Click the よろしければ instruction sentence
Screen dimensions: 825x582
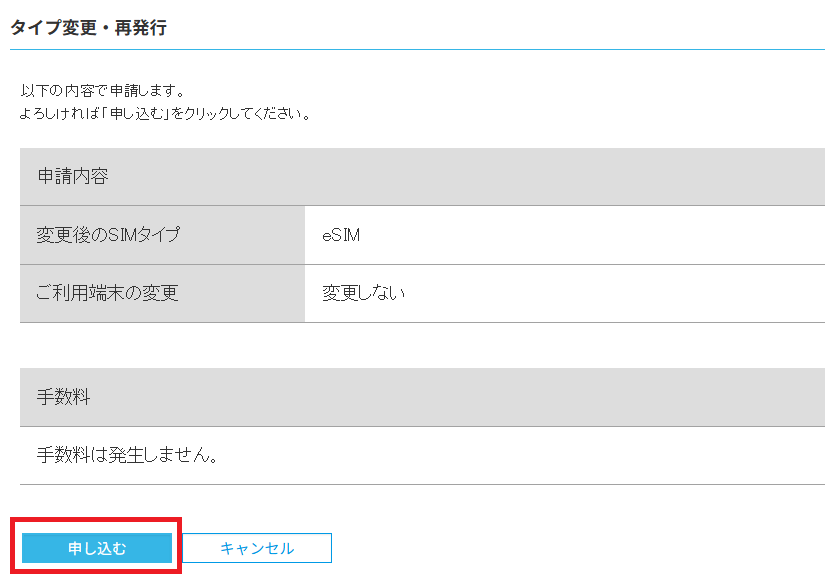(x=165, y=113)
